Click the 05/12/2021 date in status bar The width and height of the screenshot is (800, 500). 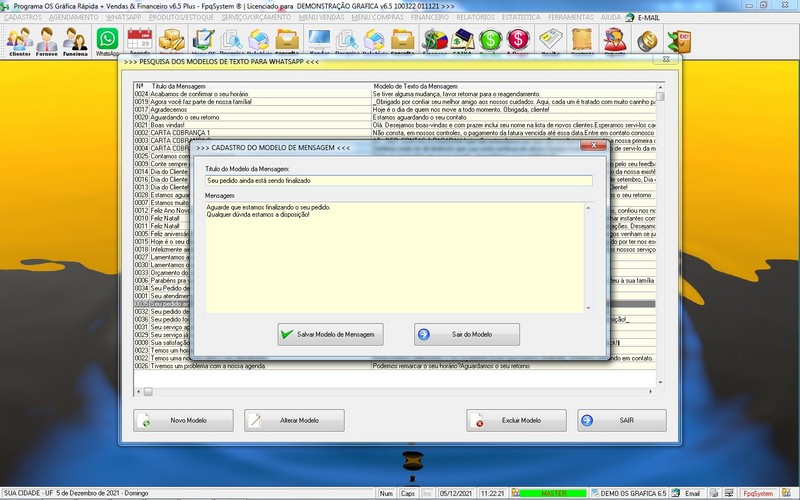pyautogui.click(x=456, y=493)
